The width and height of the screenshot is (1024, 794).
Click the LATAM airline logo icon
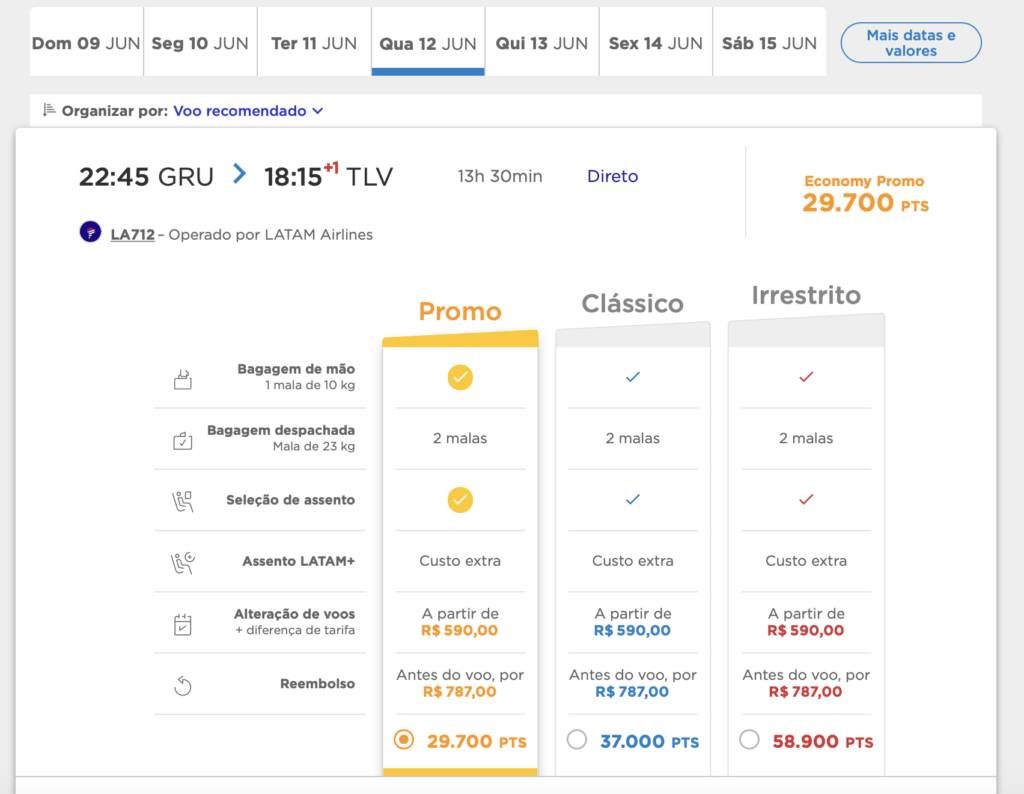(90, 232)
